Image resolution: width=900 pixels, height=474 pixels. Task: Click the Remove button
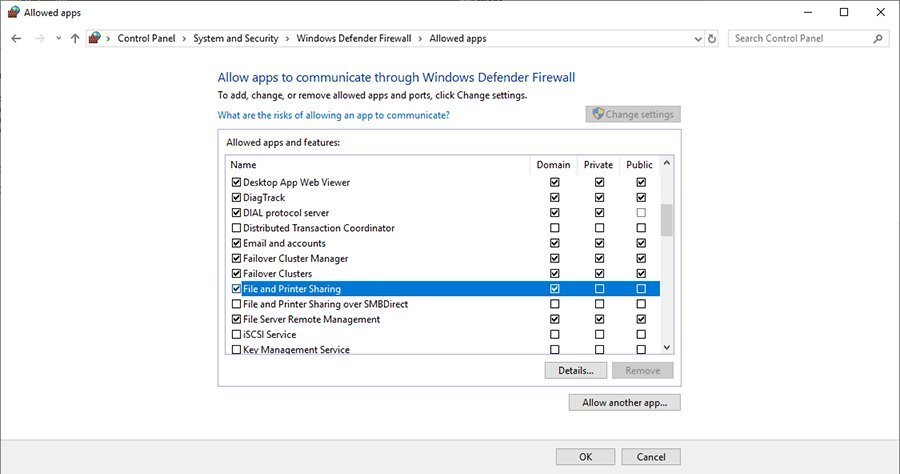click(642, 370)
